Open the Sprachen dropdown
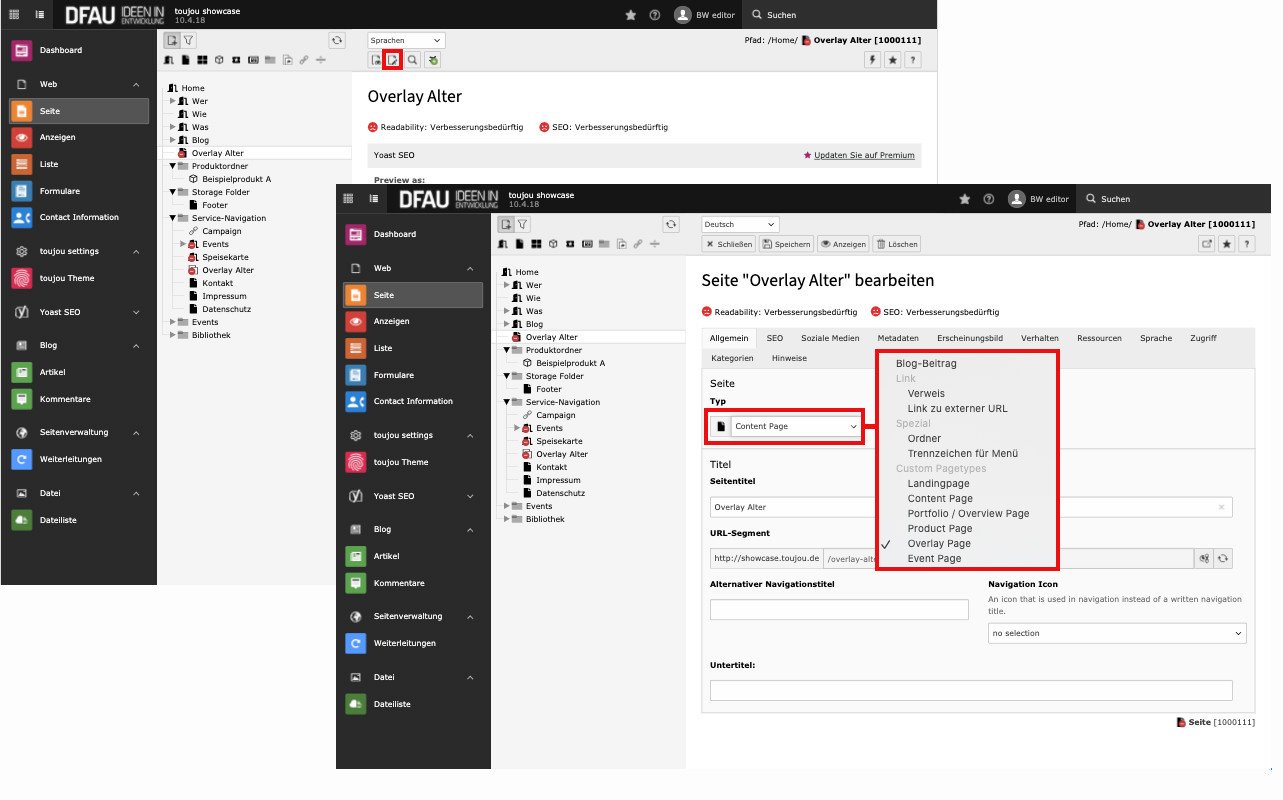This screenshot has width=1283, height=800. click(406, 40)
